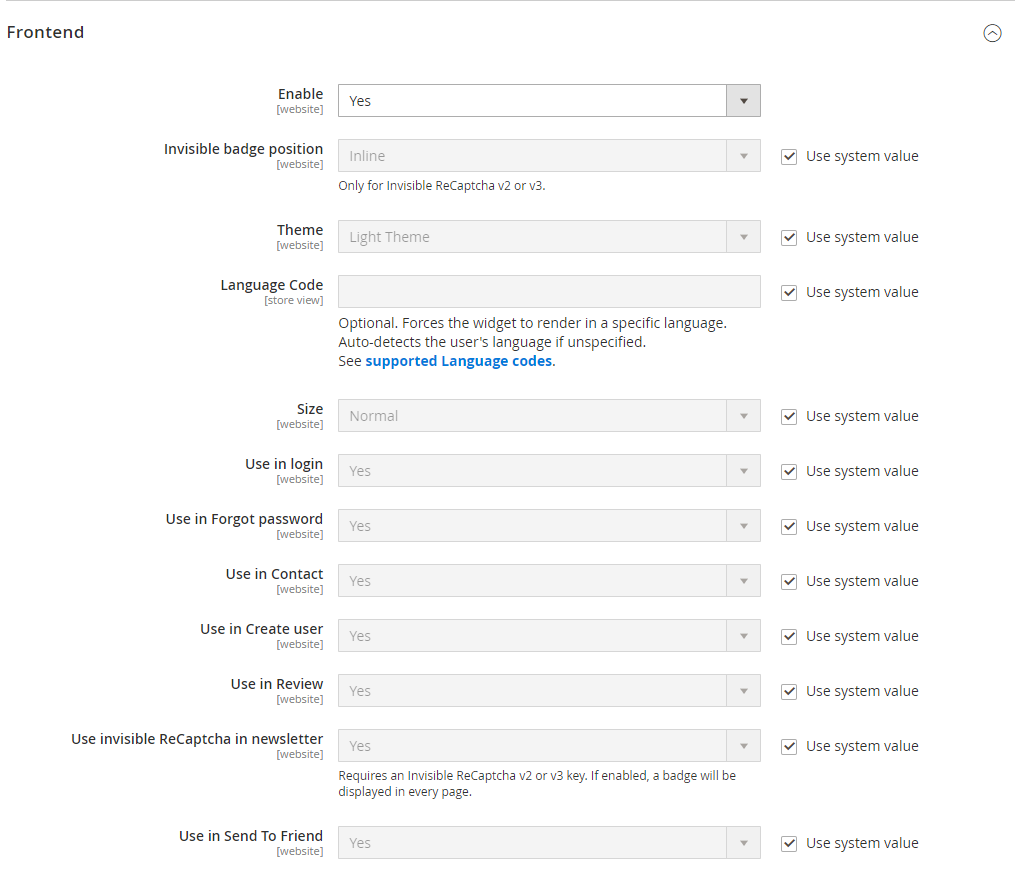Click the Language Code label
Image resolution: width=1019 pixels, height=885 pixels.
click(272, 285)
